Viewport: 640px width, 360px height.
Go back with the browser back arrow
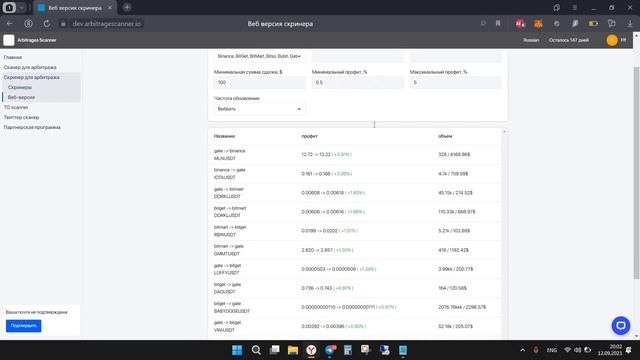pyautogui.click(x=9, y=24)
